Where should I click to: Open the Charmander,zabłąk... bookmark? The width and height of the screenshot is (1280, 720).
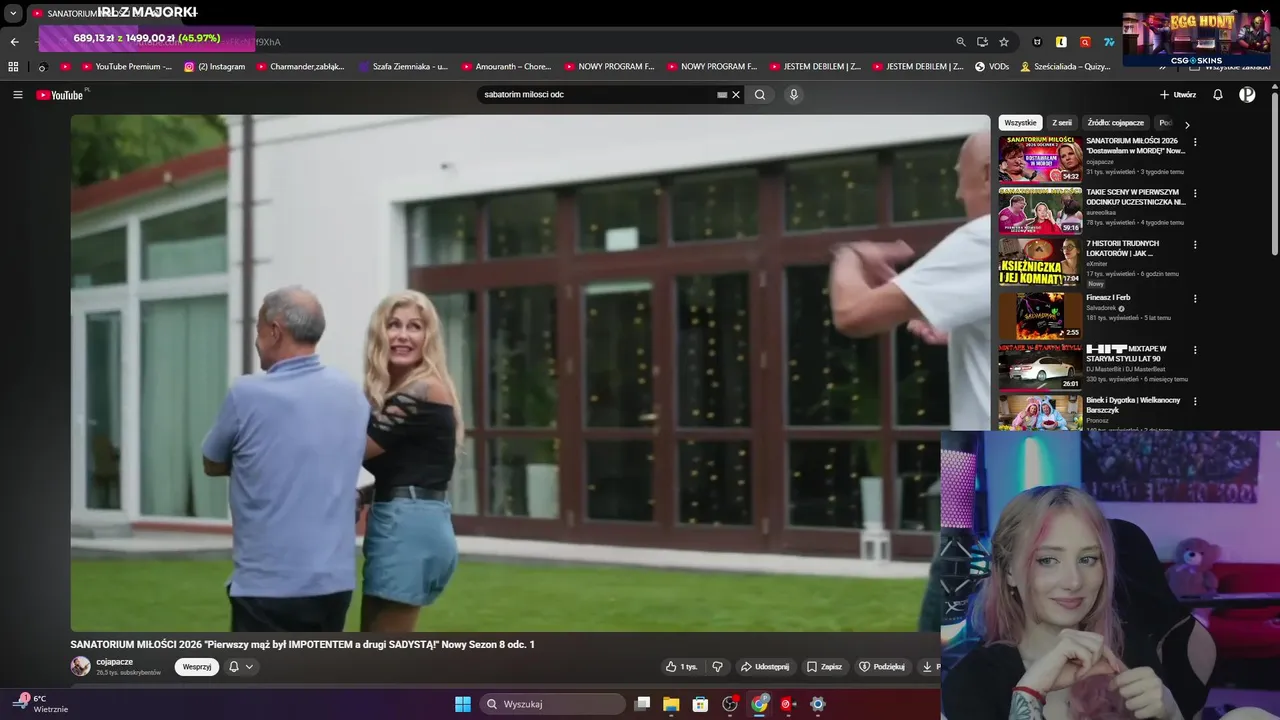300,67
